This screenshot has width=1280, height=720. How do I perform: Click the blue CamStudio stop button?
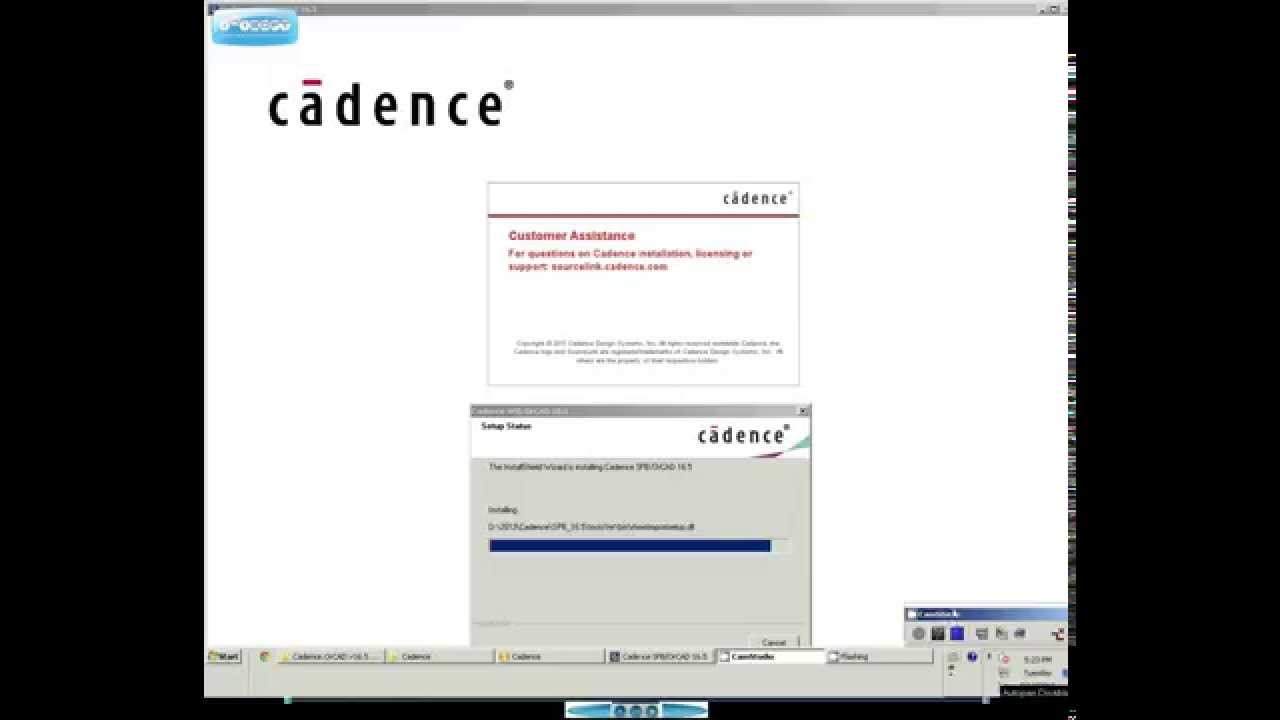957,633
